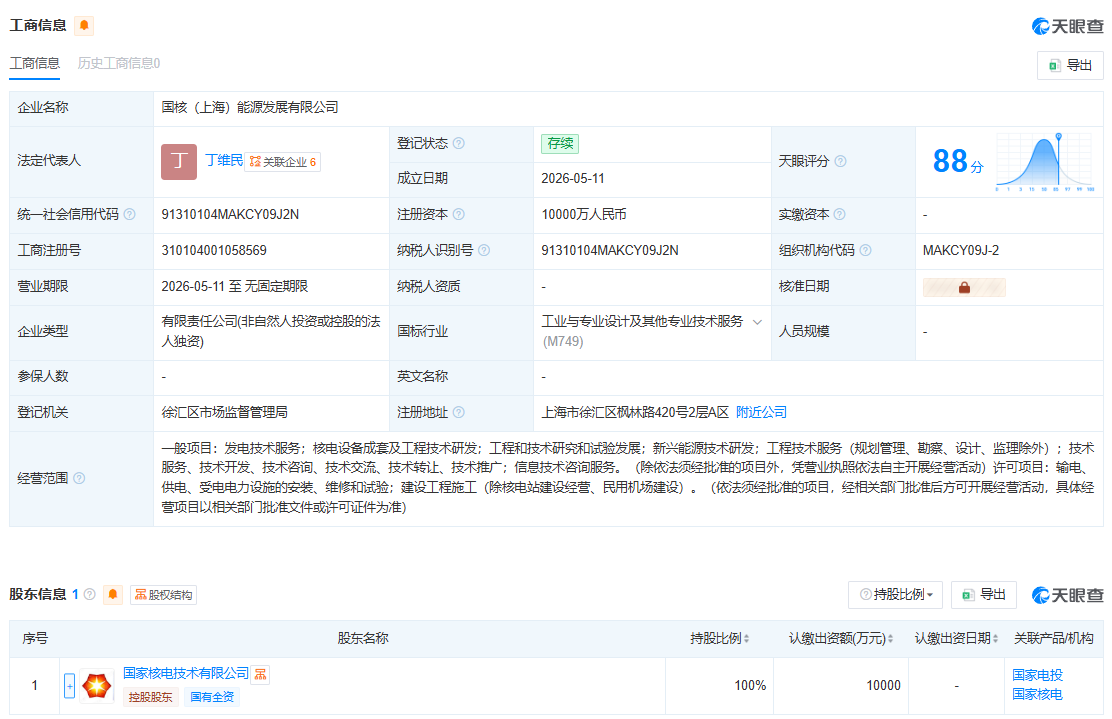Click the score distribution chart

click(x=1045, y=162)
